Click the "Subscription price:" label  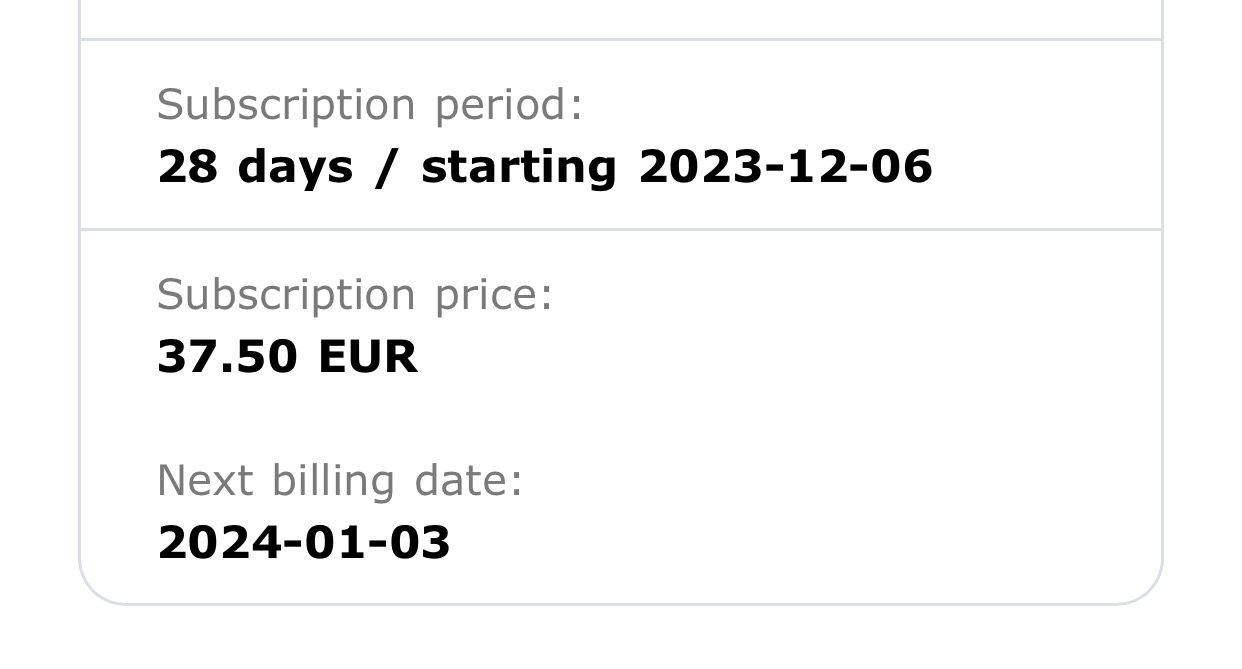point(354,295)
